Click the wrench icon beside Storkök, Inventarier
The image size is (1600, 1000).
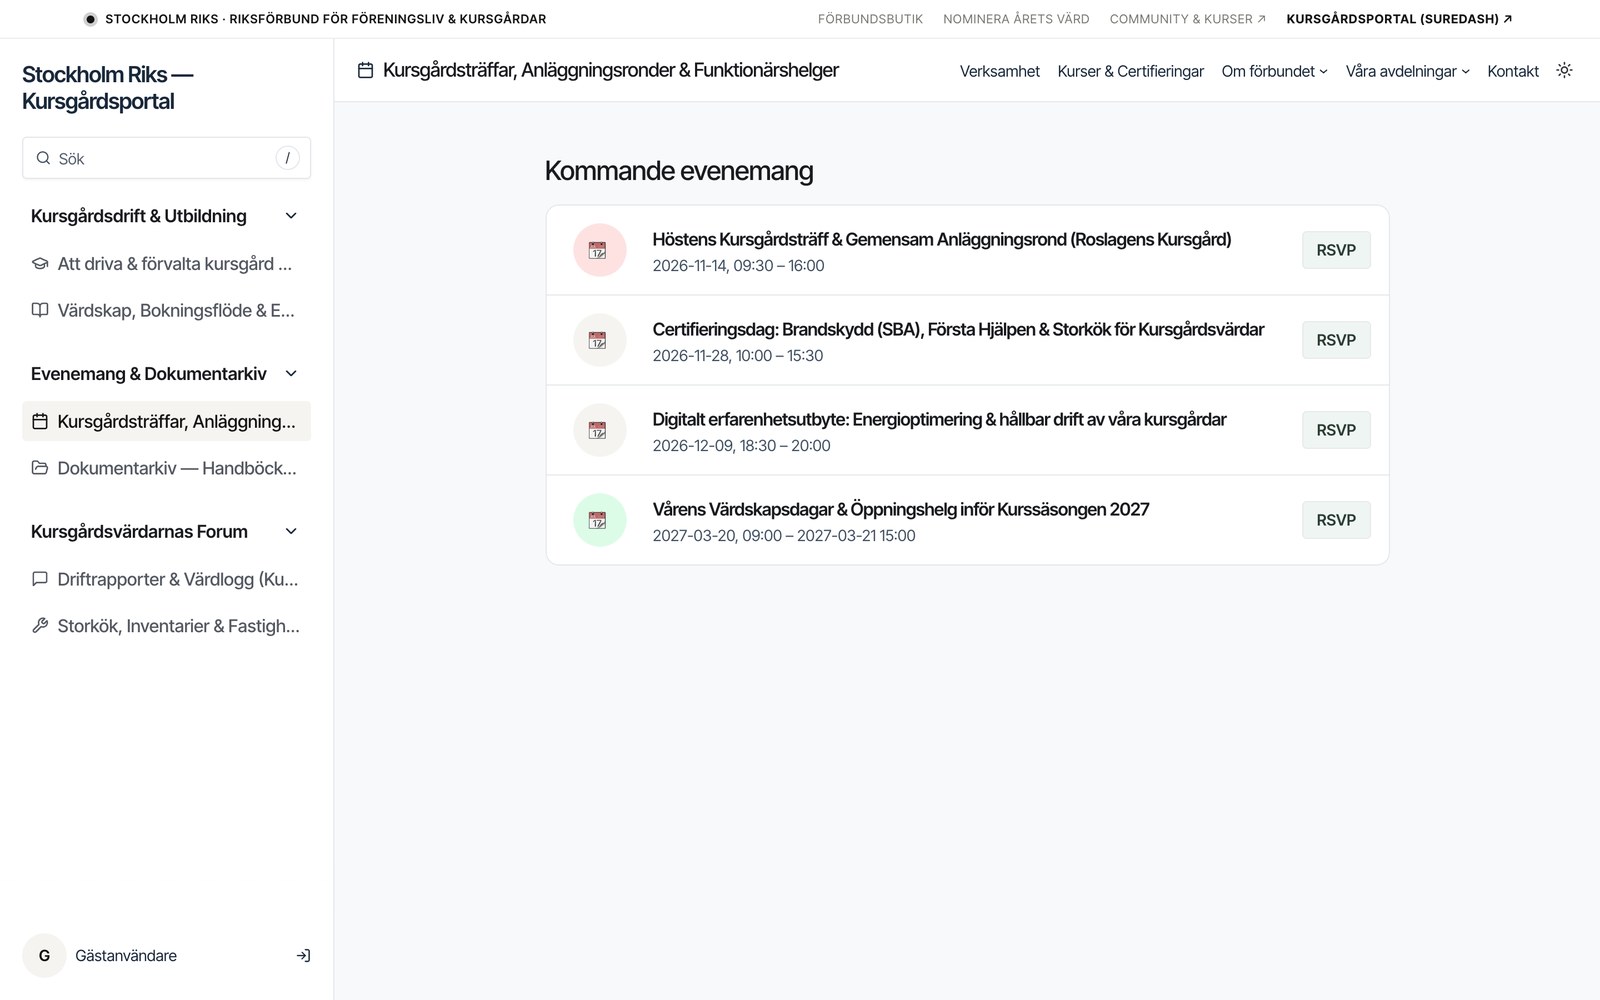pos(40,626)
